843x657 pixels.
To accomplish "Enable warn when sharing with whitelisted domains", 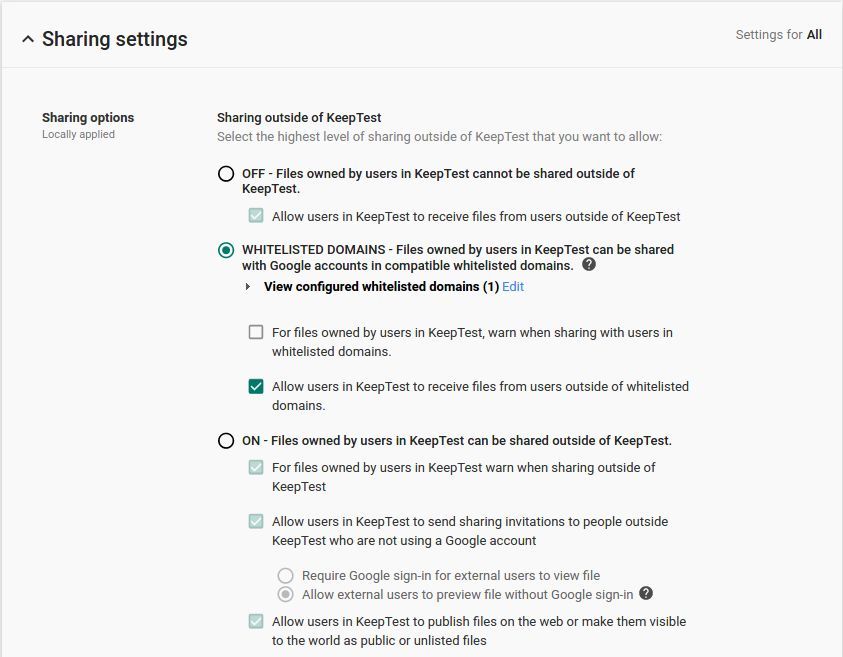I will click(x=256, y=332).
